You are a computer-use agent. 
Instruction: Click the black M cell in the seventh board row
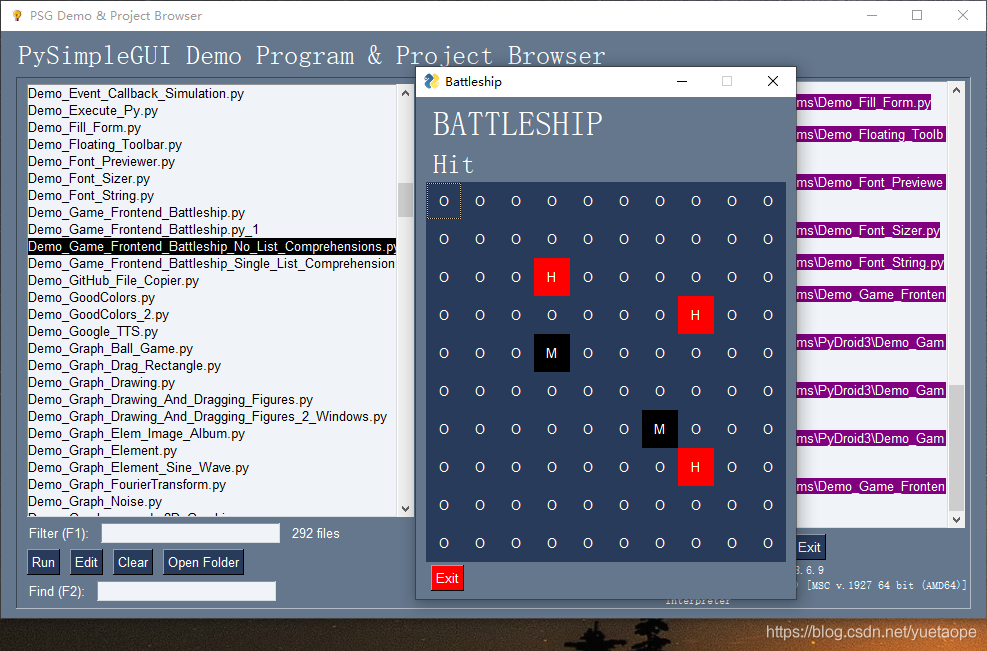tap(660, 429)
